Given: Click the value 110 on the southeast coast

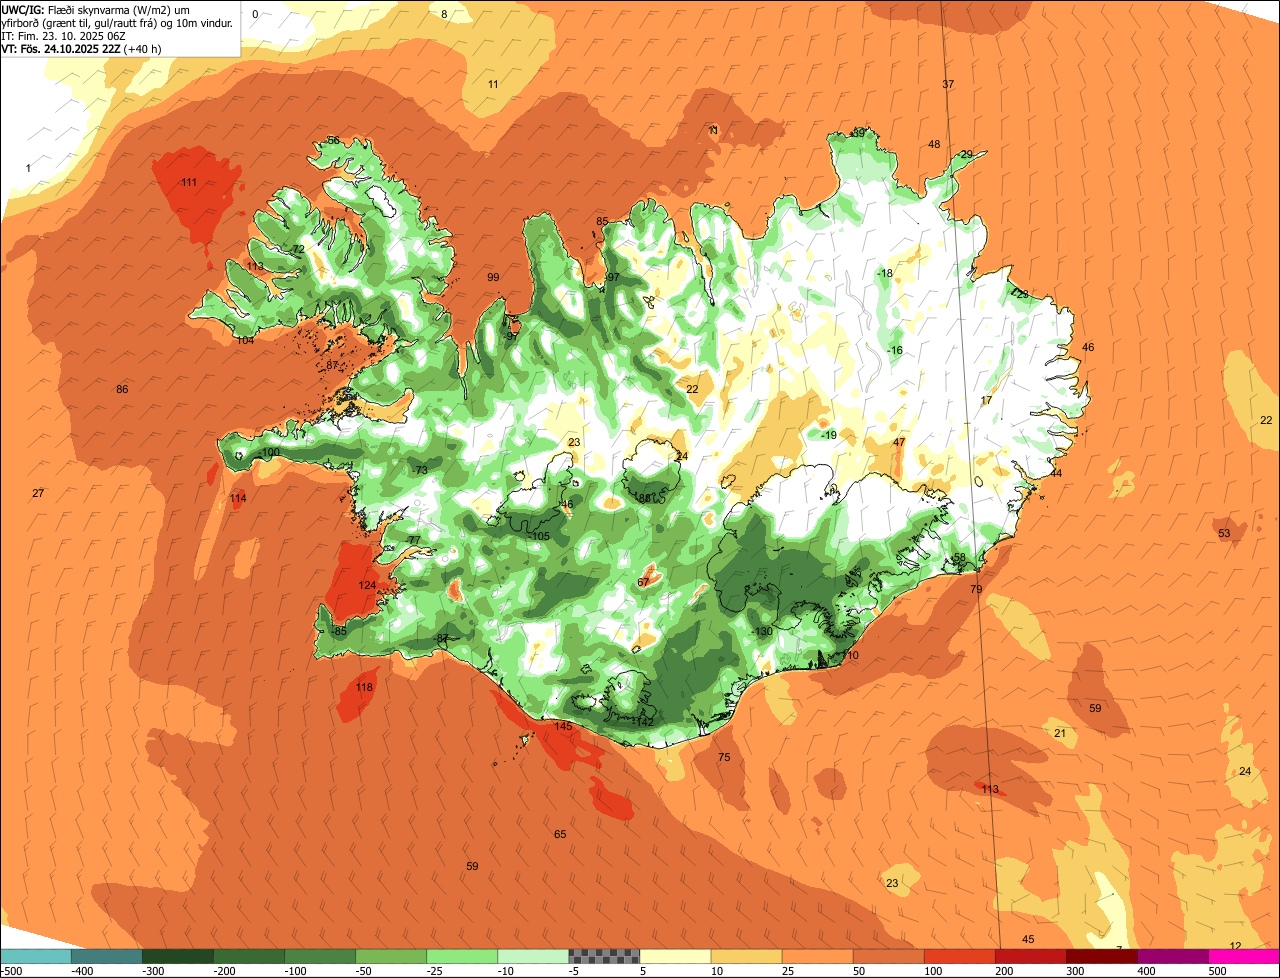Looking at the screenshot, I should pos(850,655).
